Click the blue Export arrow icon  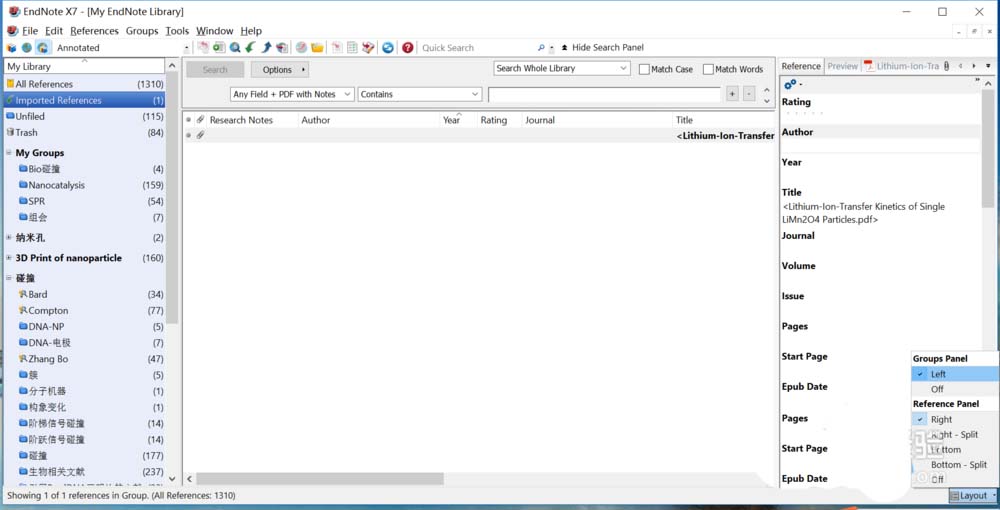tap(267, 48)
